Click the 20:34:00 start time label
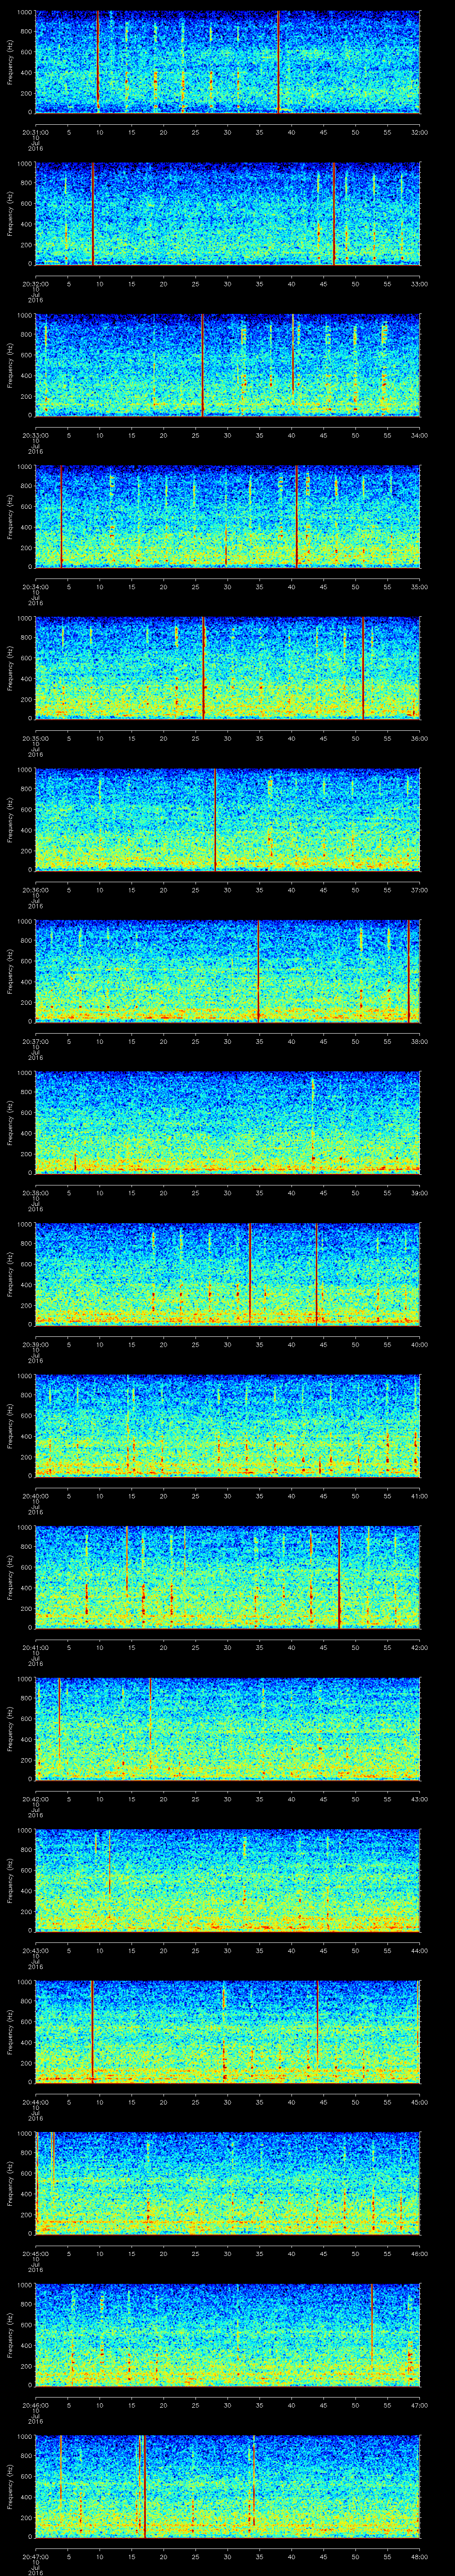 point(35,587)
